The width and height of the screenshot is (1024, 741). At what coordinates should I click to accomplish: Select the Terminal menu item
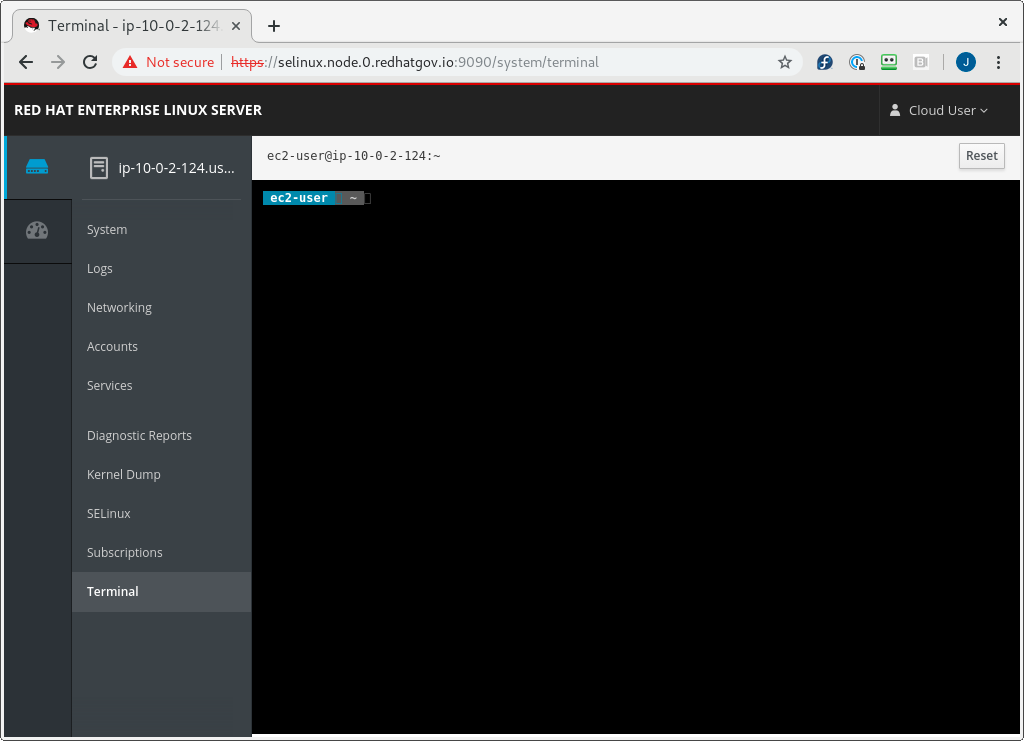pyautogui.click(x=161, y=591)
